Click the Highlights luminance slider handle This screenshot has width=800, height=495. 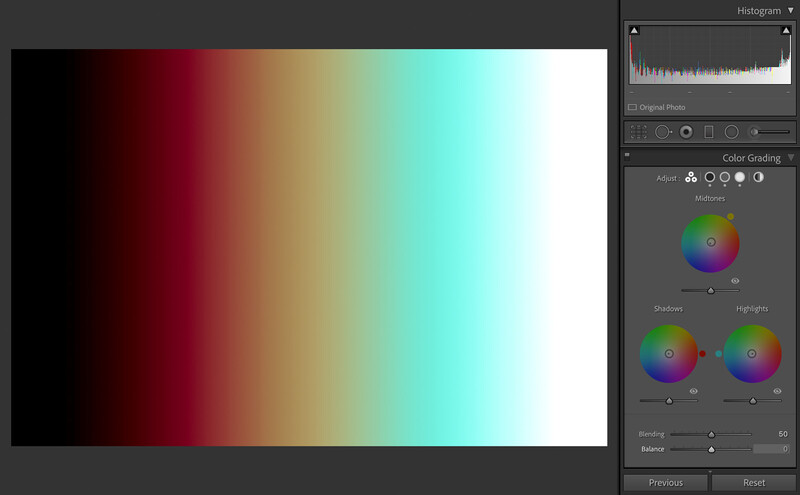[x=753, y=401]
